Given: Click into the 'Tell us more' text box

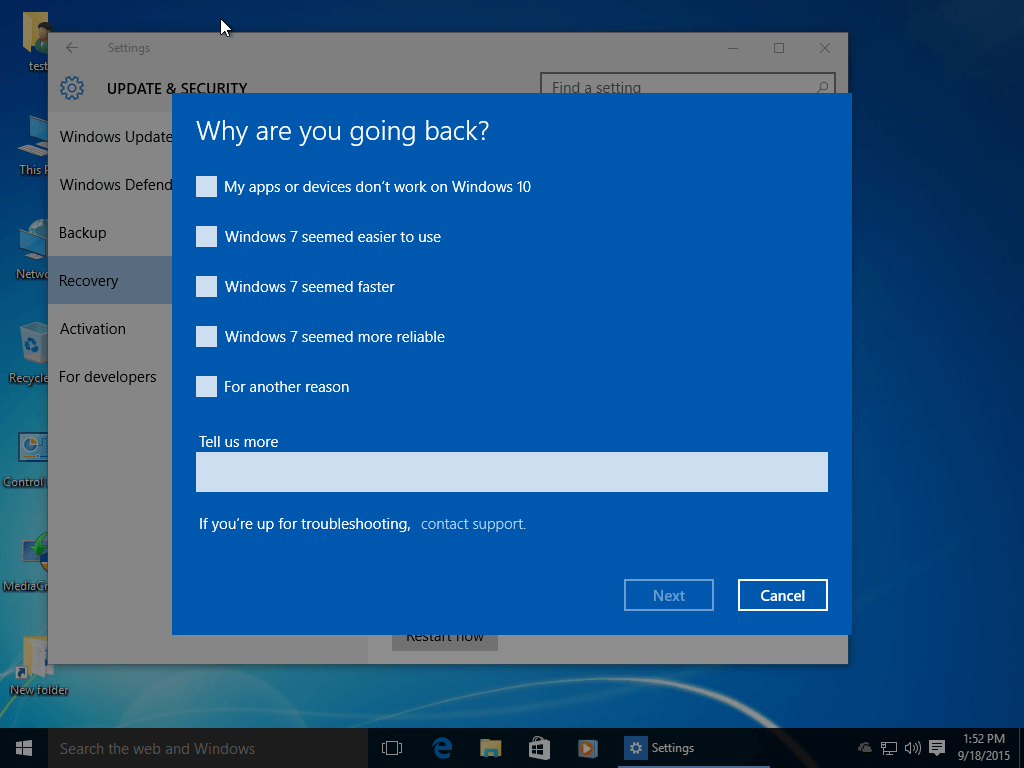Looking at the screenshot, I should pyautogui.click(x=511, y=472).
